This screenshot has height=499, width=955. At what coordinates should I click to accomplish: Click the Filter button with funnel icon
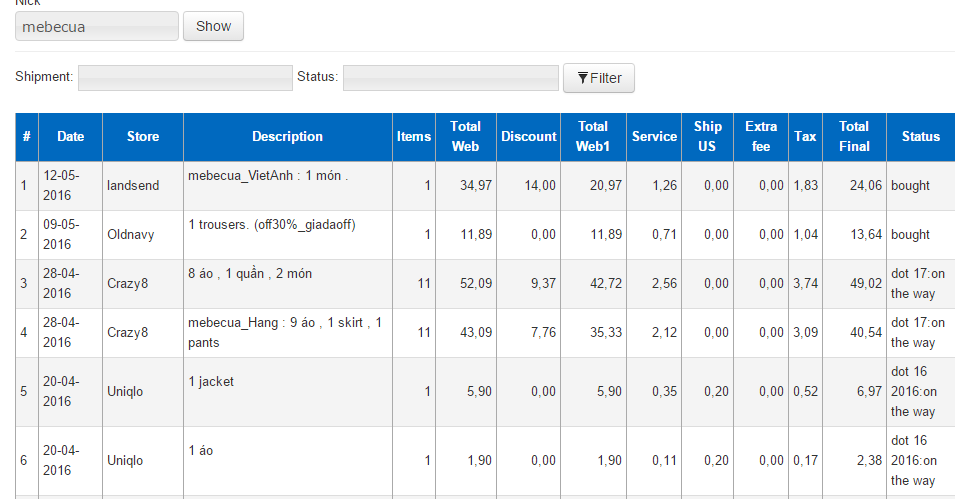pos(599,78)
